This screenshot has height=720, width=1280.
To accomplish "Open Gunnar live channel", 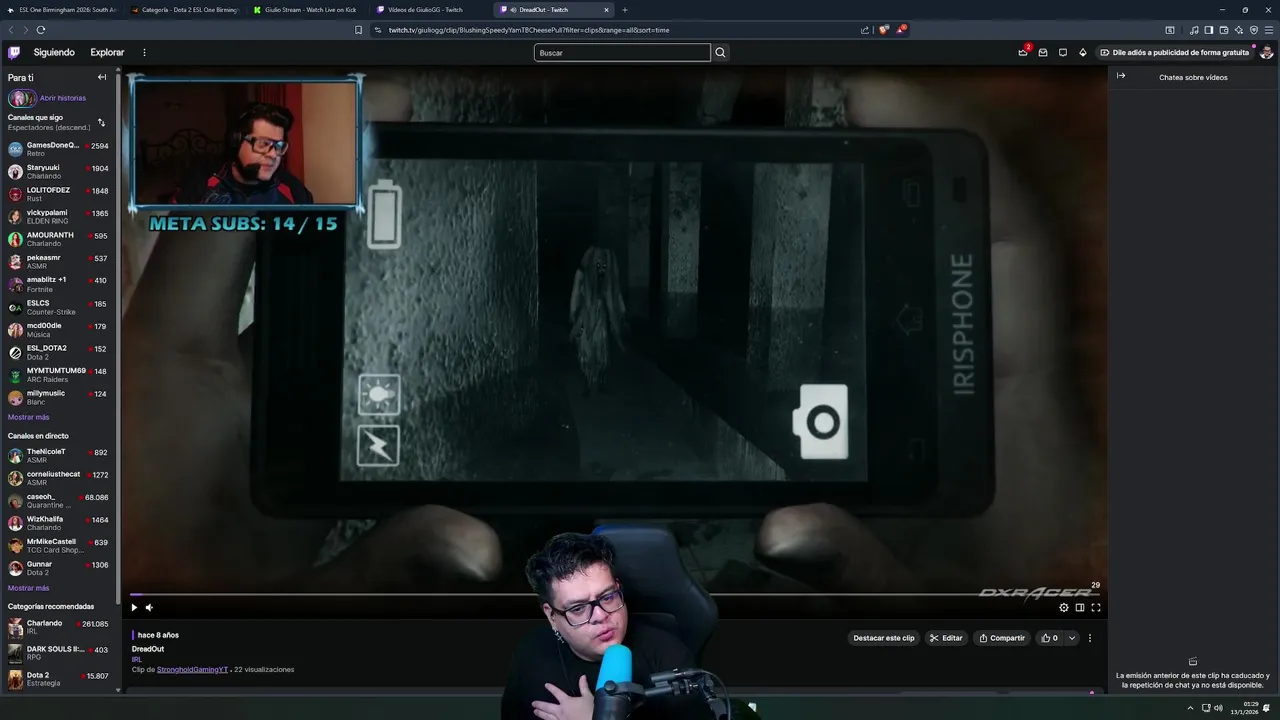I will click(59, 568).
